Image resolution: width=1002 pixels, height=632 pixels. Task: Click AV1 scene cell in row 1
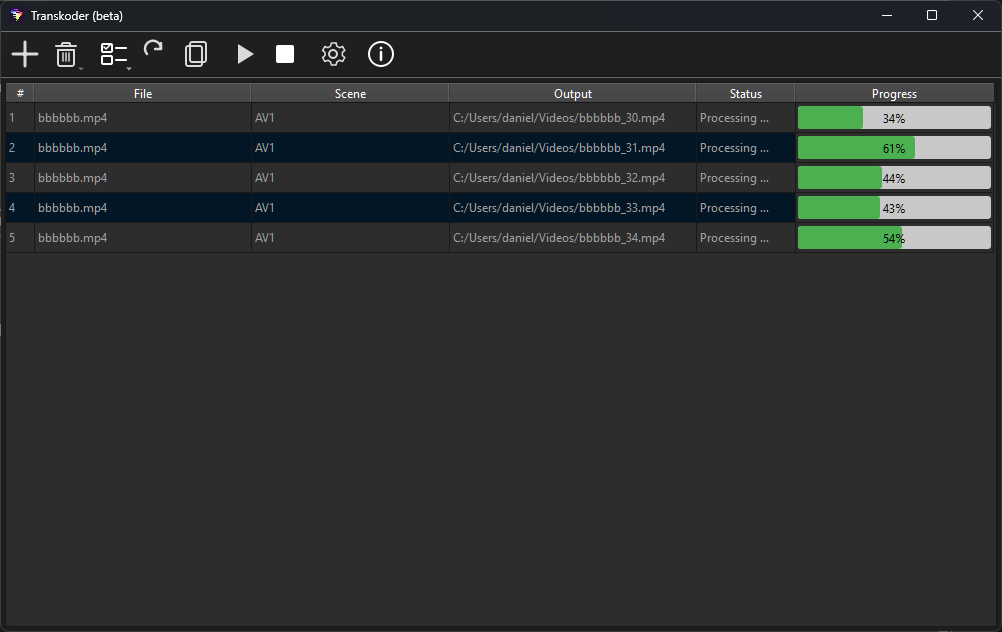350,118
